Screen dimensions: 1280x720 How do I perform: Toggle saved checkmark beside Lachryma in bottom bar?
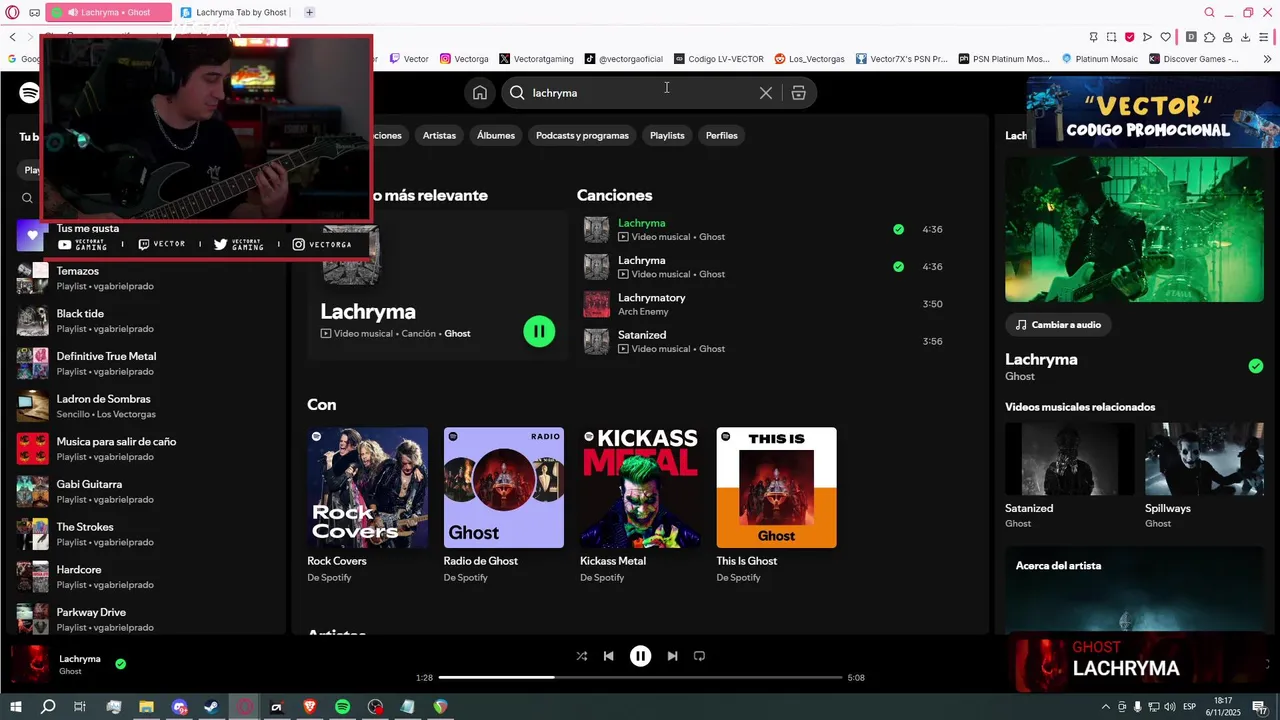point(120,663)
